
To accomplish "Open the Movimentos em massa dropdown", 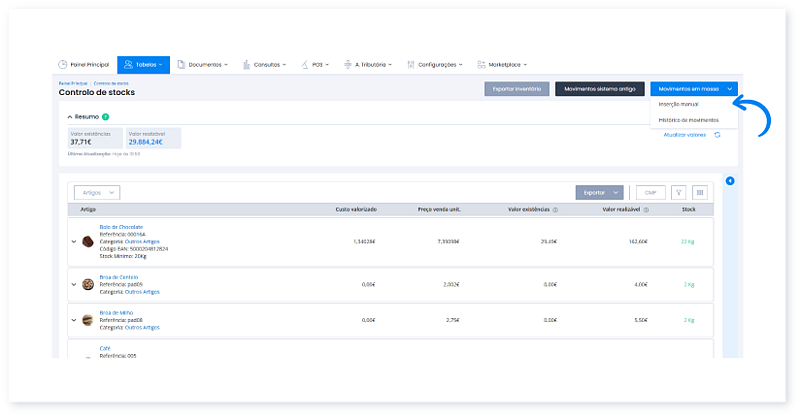I will [x=693, y=89].
